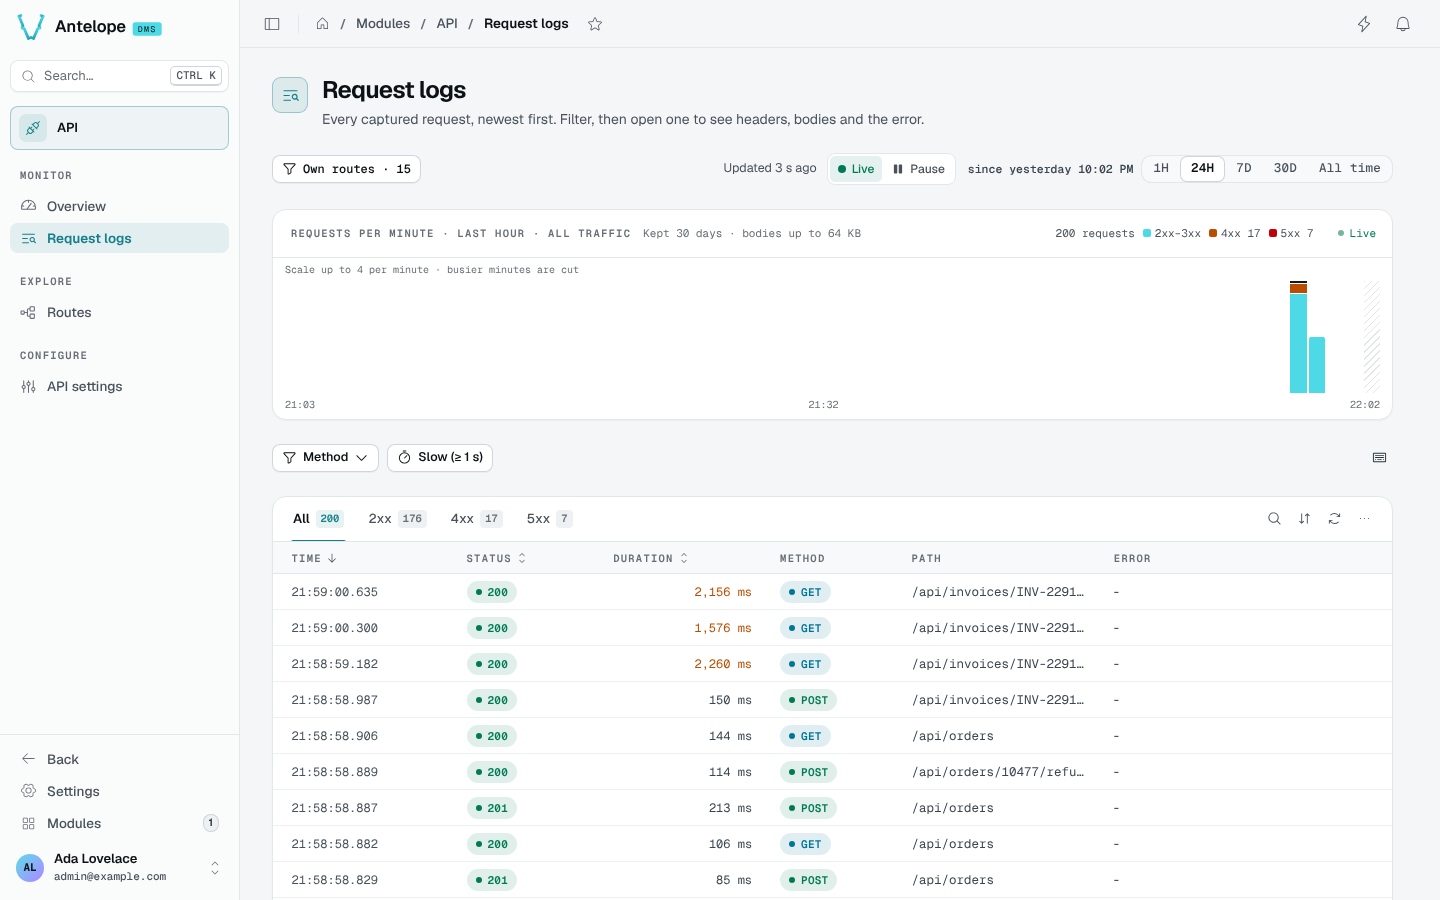Click the 4xx legend swatch
This screenshot has height=900, width=1440.
click(1213, 234)
